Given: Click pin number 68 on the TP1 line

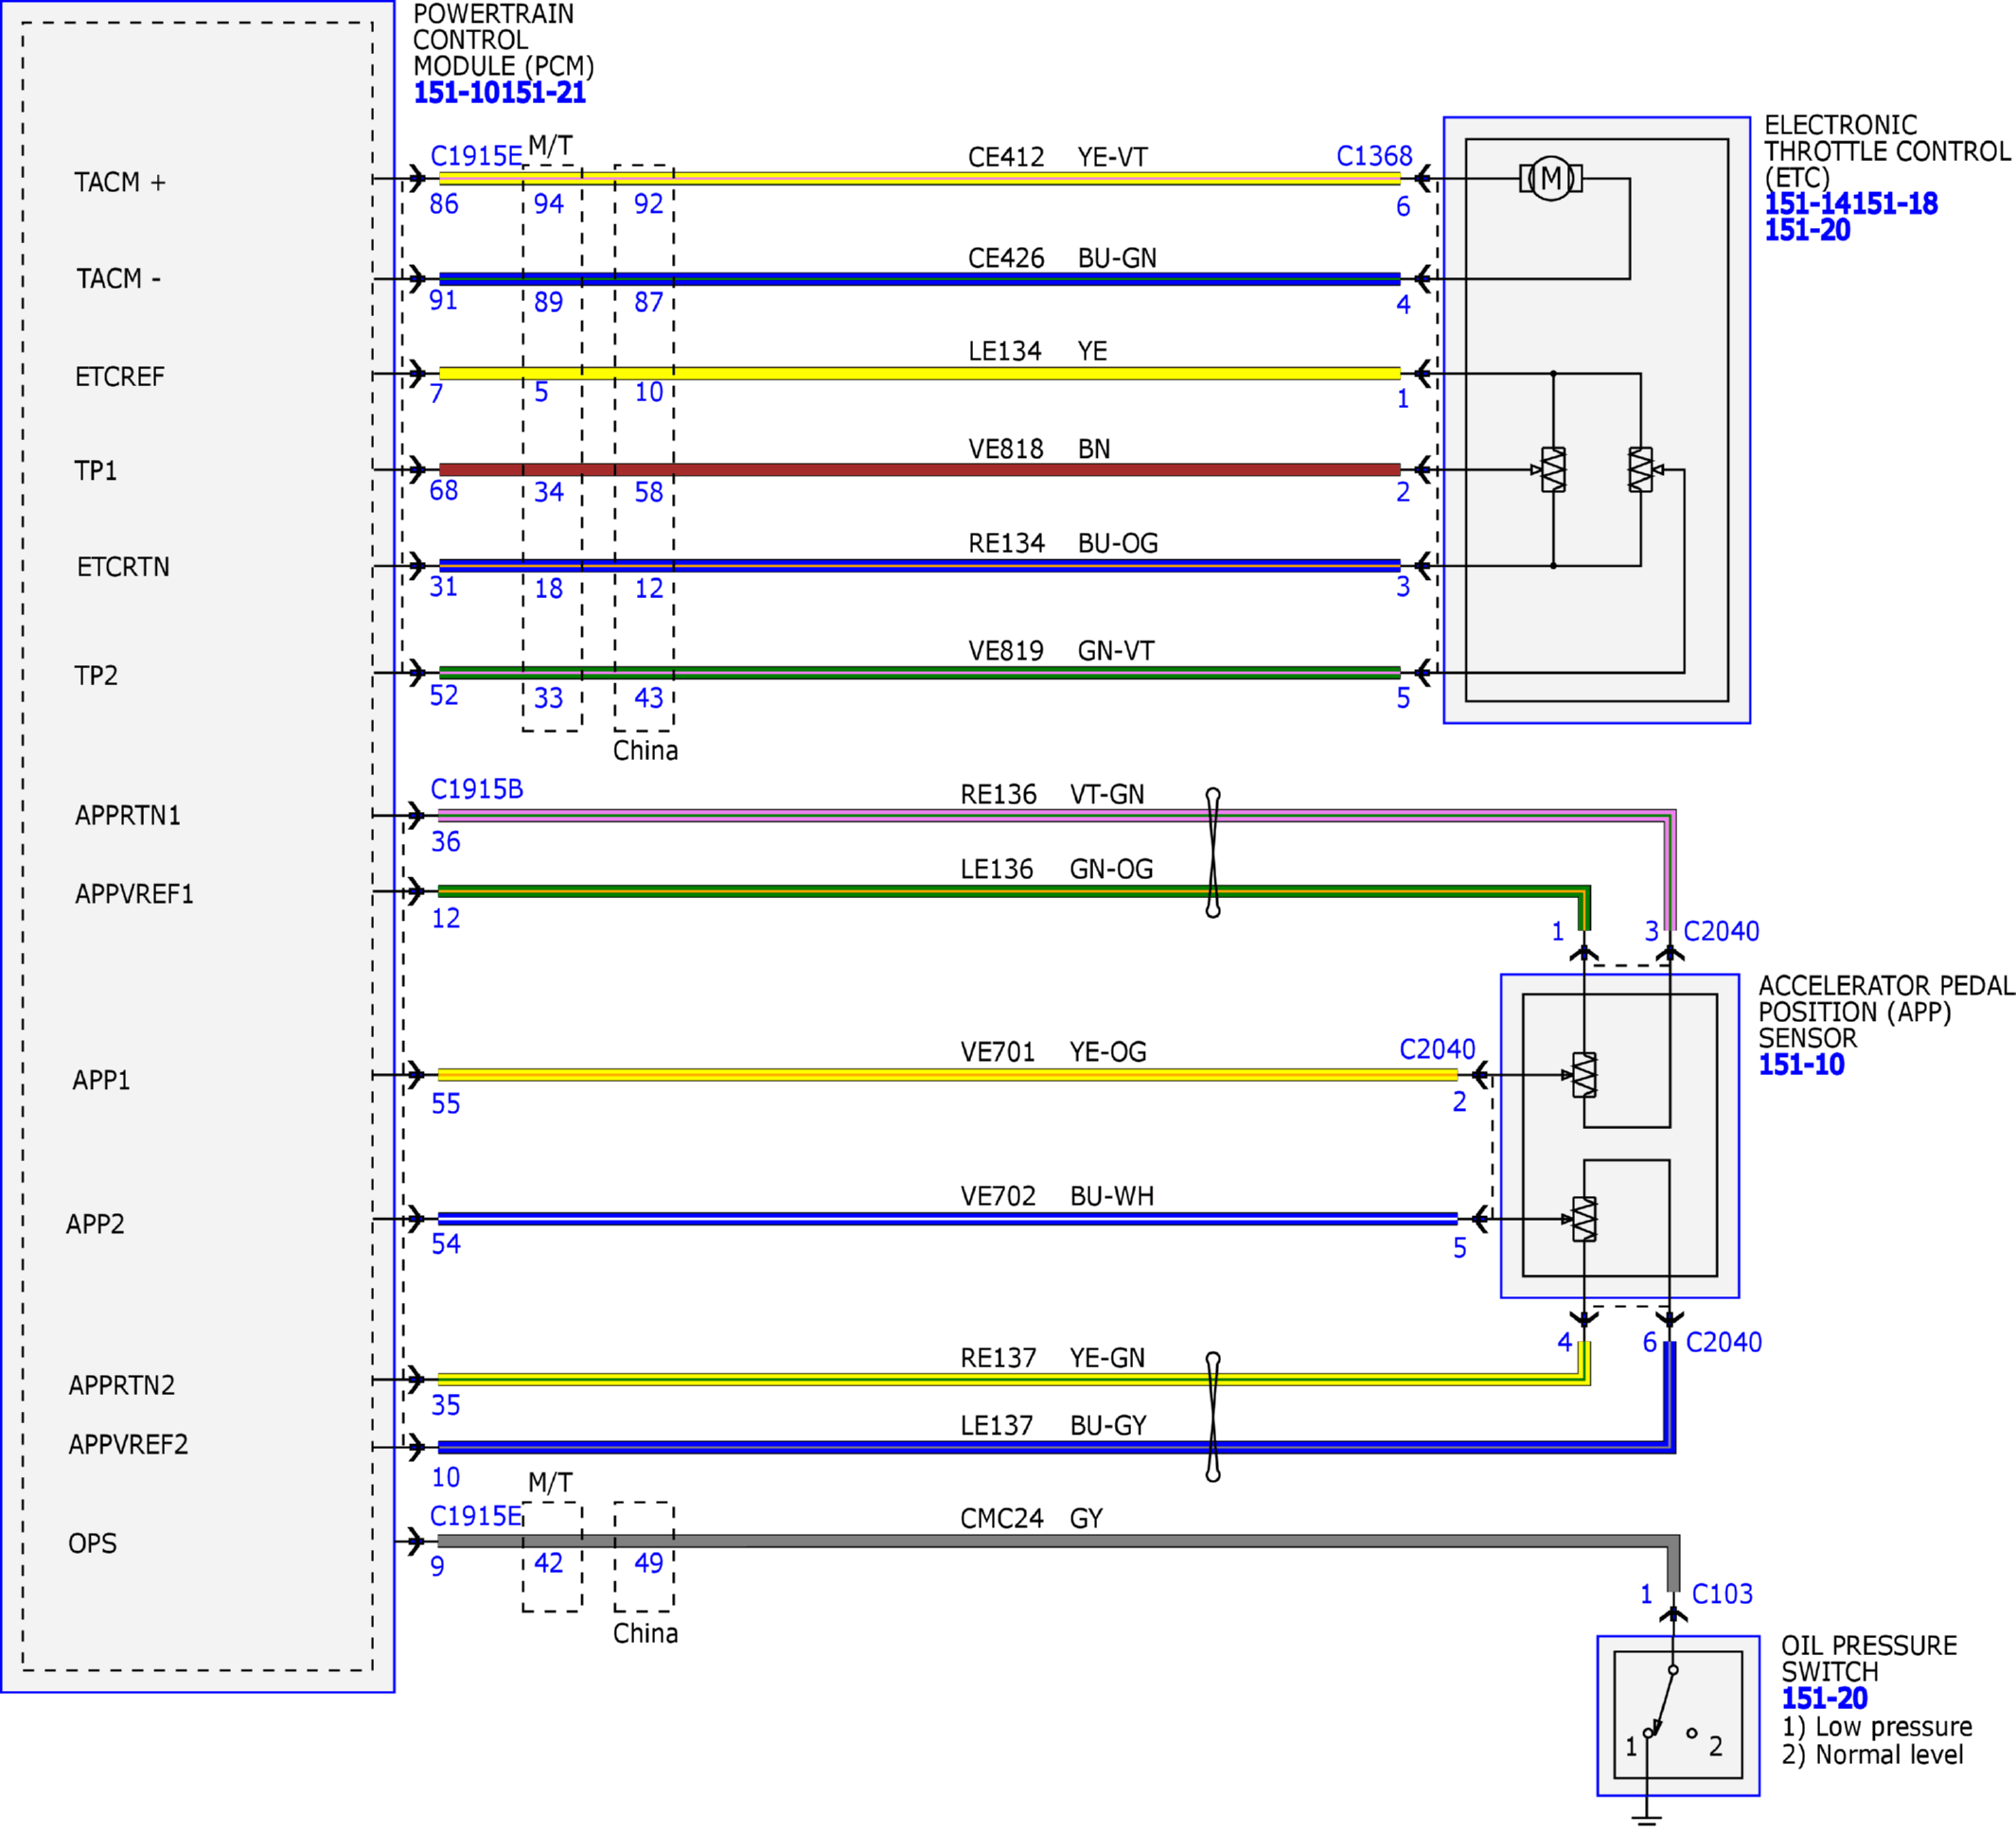Looking at the screenshot, I should coord(444,490).
